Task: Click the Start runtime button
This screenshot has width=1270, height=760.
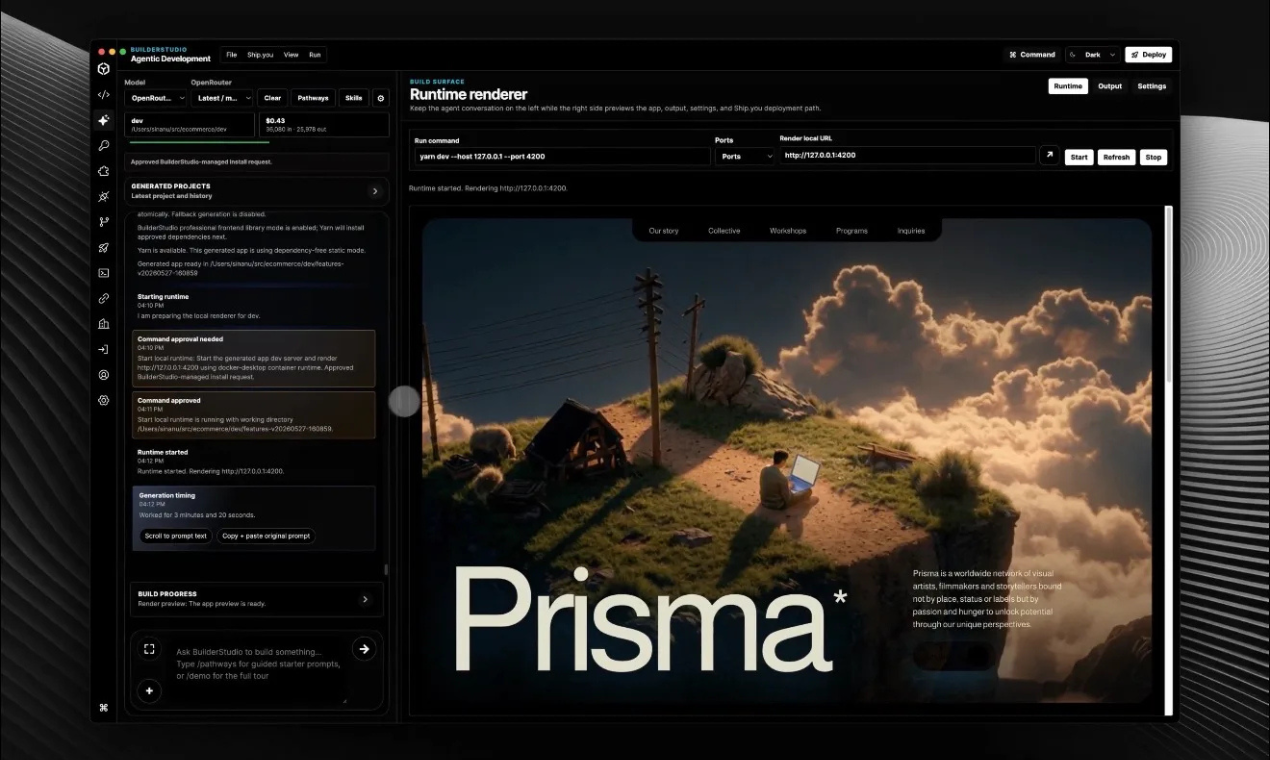Action: pyautogui.click(x=1079, y=157)
